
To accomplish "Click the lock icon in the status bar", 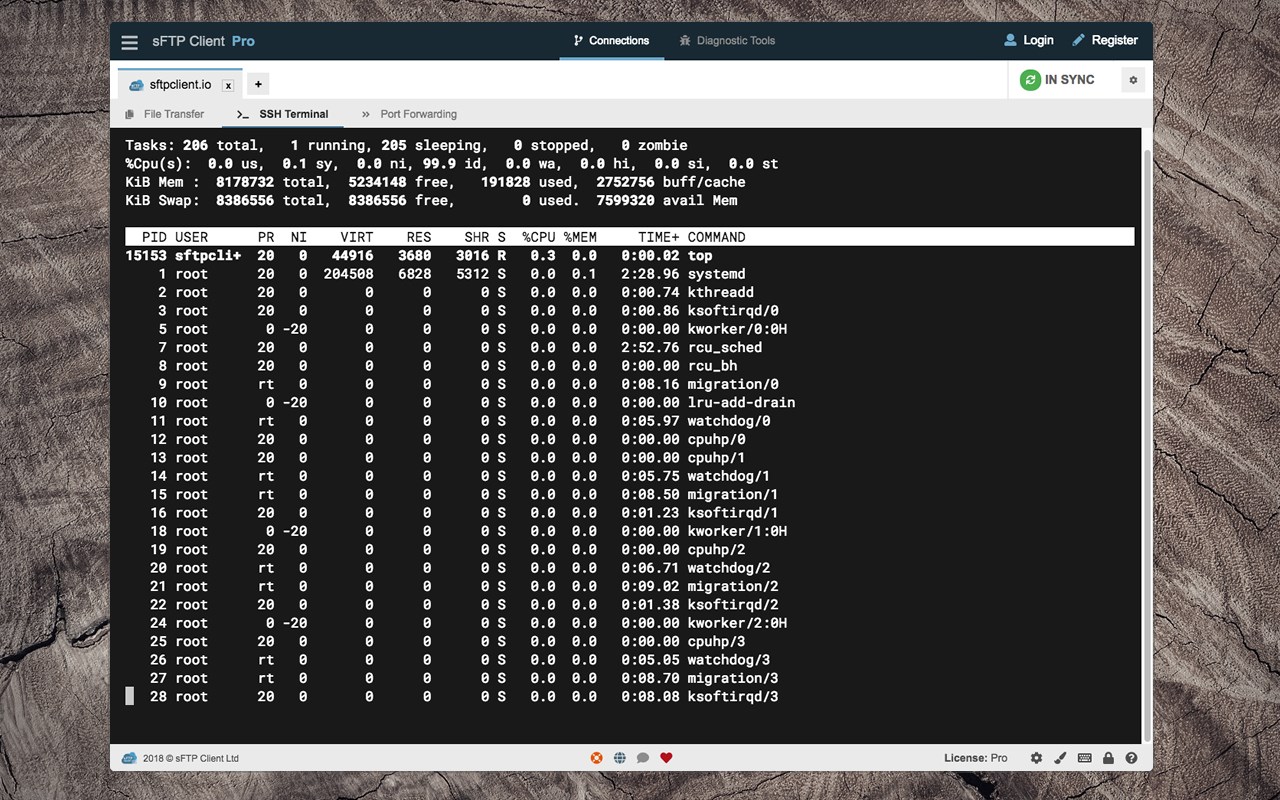I will pyautogui.click(x=1108, y=757).
